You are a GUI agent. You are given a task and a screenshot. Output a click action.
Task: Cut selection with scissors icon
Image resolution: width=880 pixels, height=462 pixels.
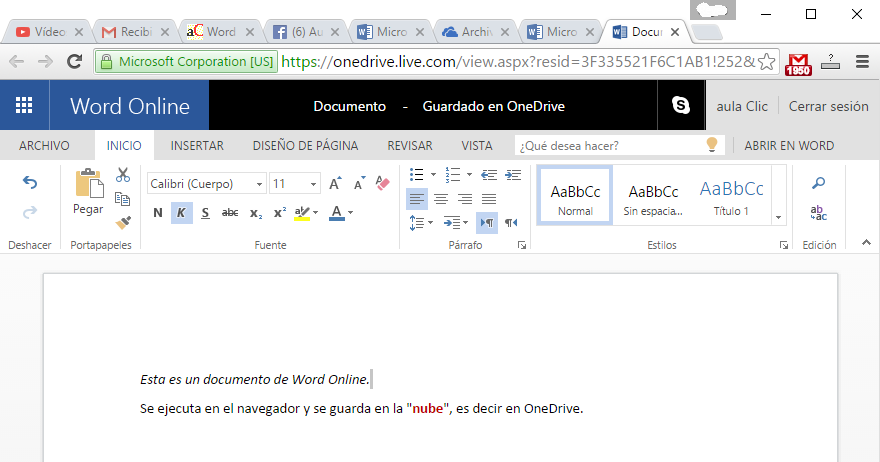123,175
